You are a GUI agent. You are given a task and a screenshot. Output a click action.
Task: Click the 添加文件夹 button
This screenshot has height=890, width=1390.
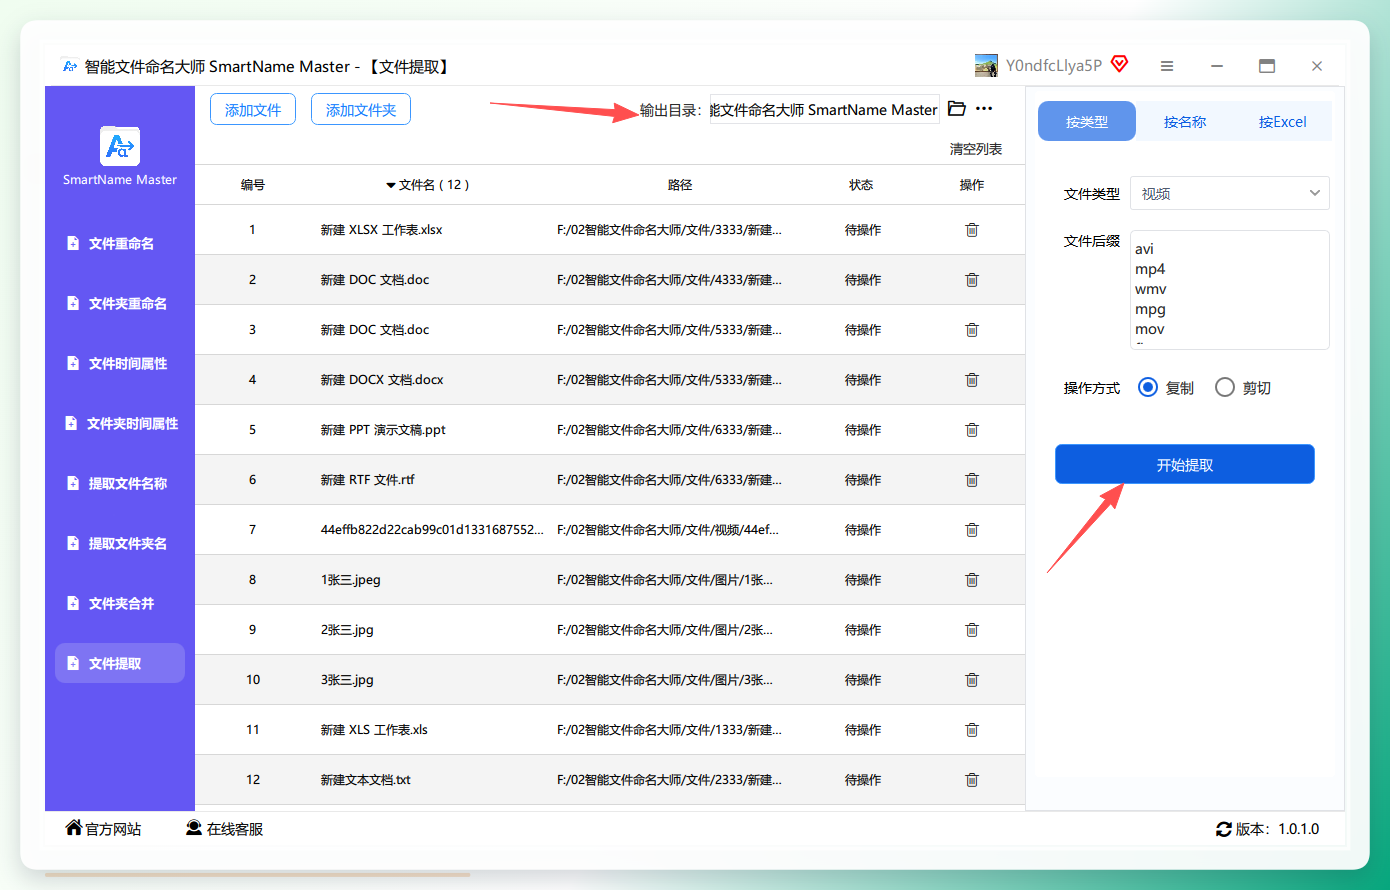361,109
